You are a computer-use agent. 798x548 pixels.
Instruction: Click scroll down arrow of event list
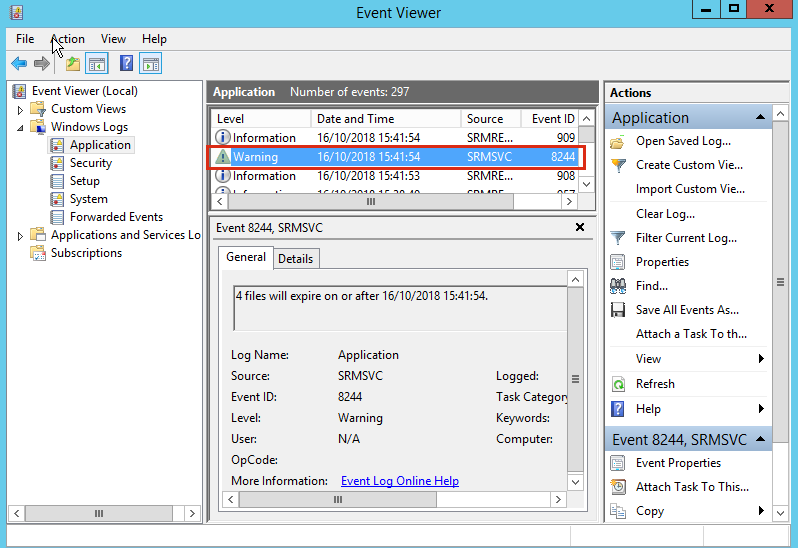point(586,184)
